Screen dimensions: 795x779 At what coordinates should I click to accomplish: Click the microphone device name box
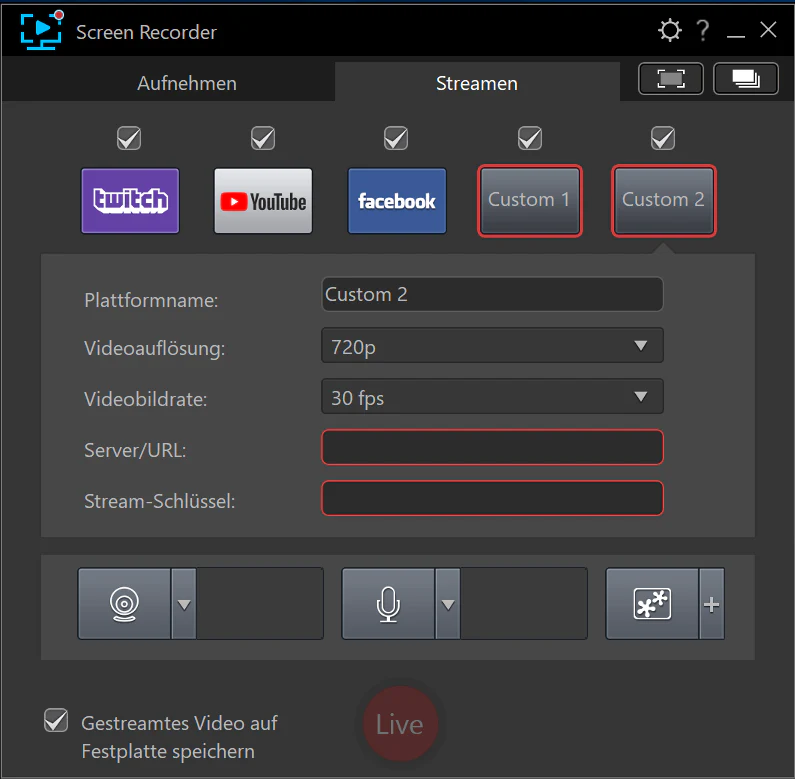[x=524, y=604]
